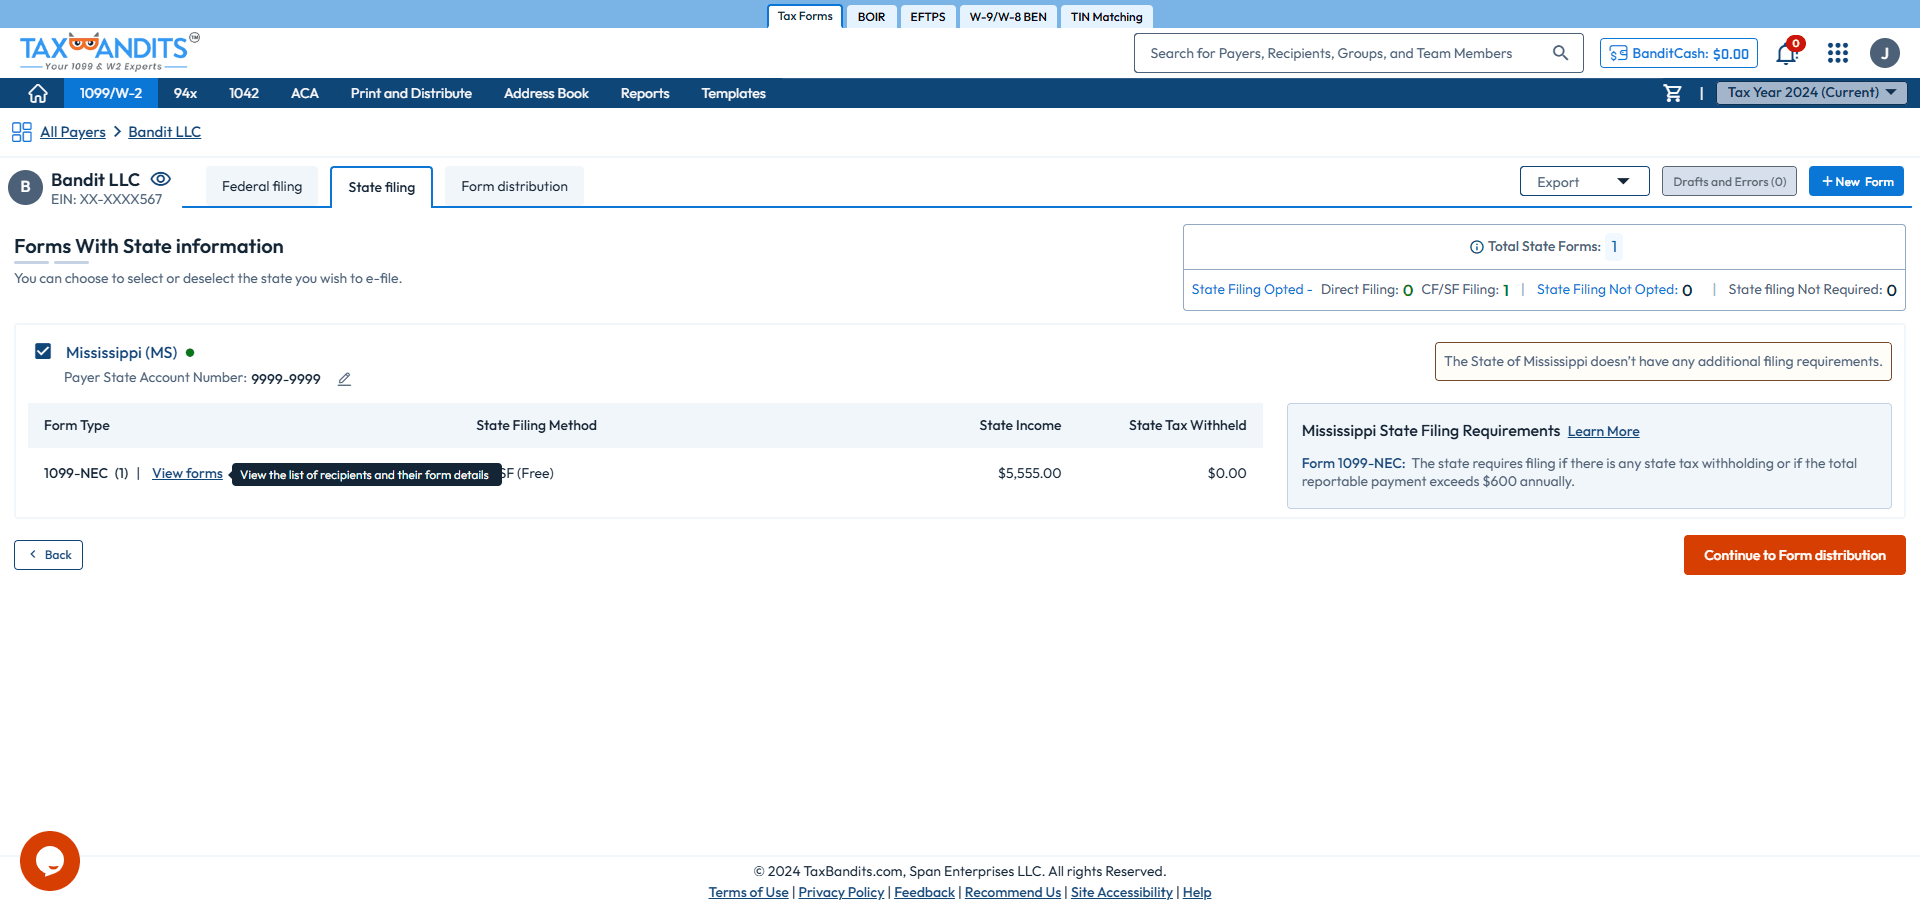The image size is (1920, 911).
Task: Open the 94x menu
Action: click(185, 93)
